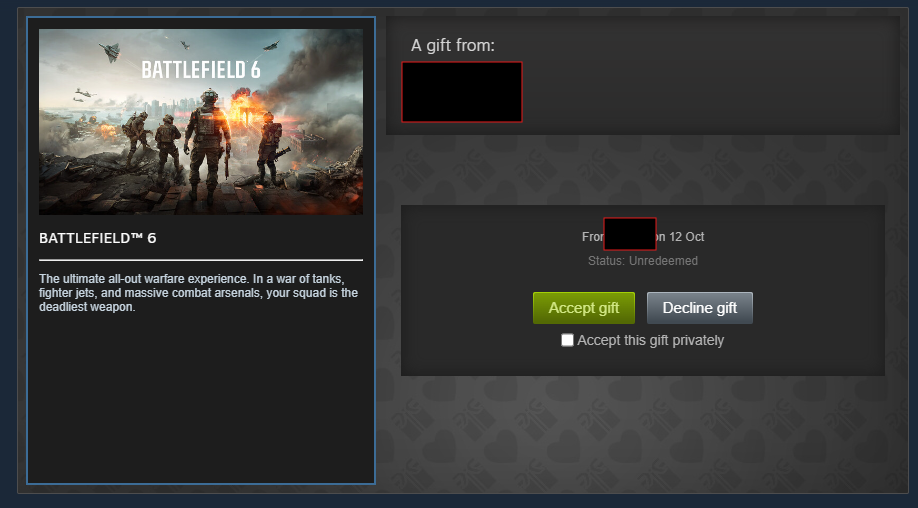Click the white divider line under the game title
The height and width of the screenshot is (508, 918).
[201, 260]
